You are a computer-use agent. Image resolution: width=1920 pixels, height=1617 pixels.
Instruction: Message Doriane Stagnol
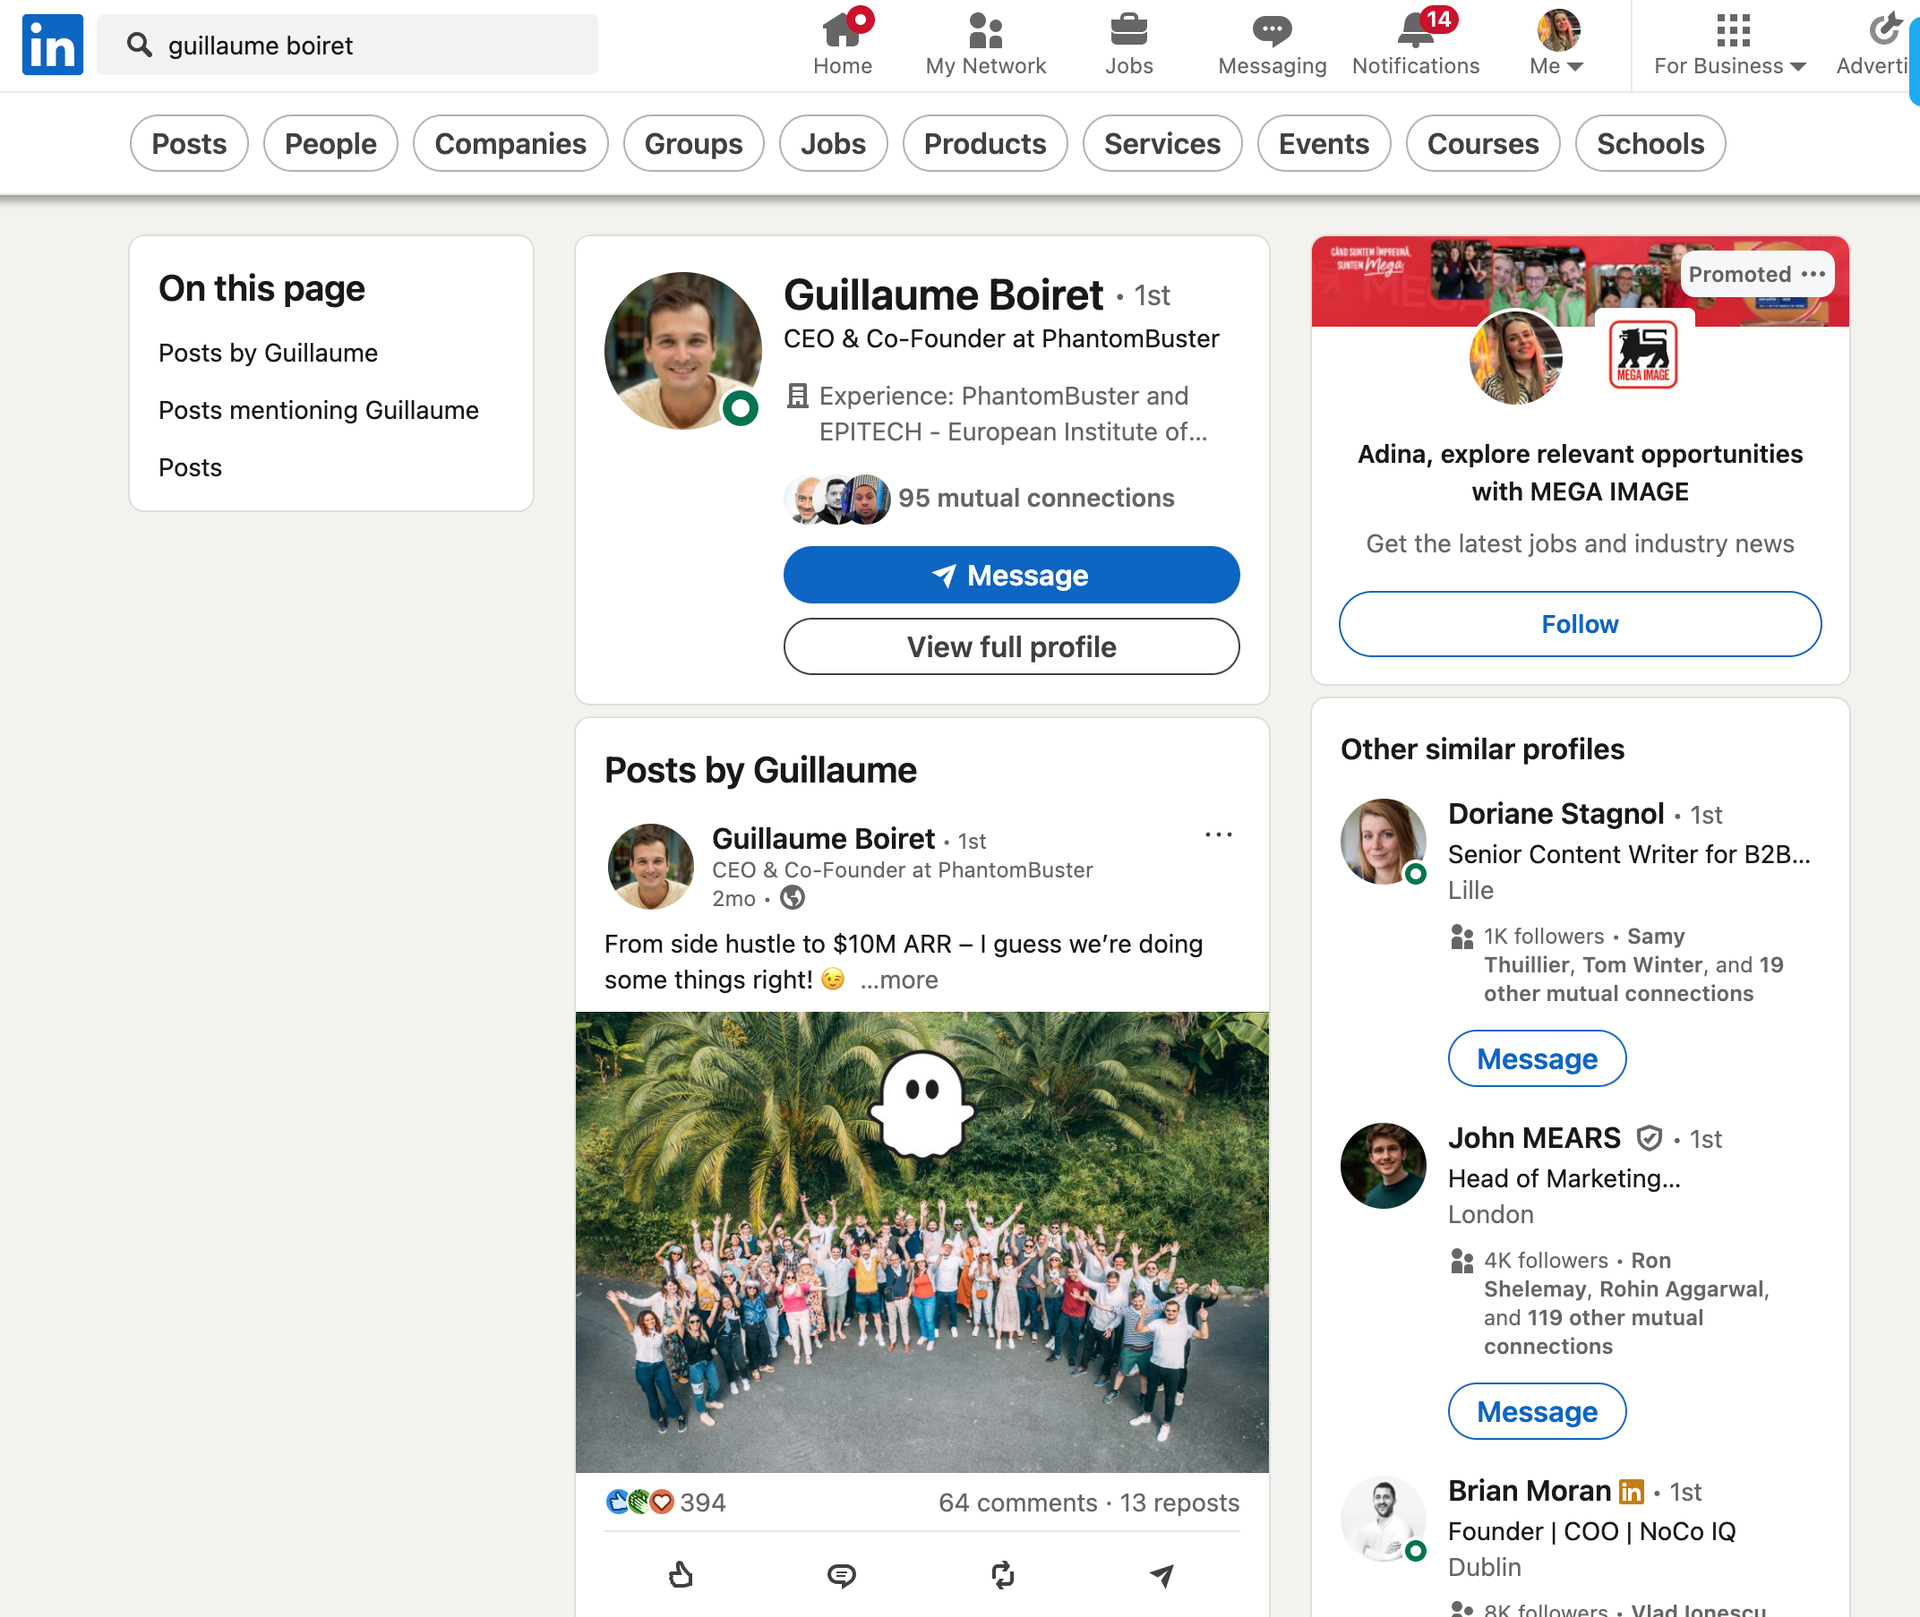tap(1537, 1058)
